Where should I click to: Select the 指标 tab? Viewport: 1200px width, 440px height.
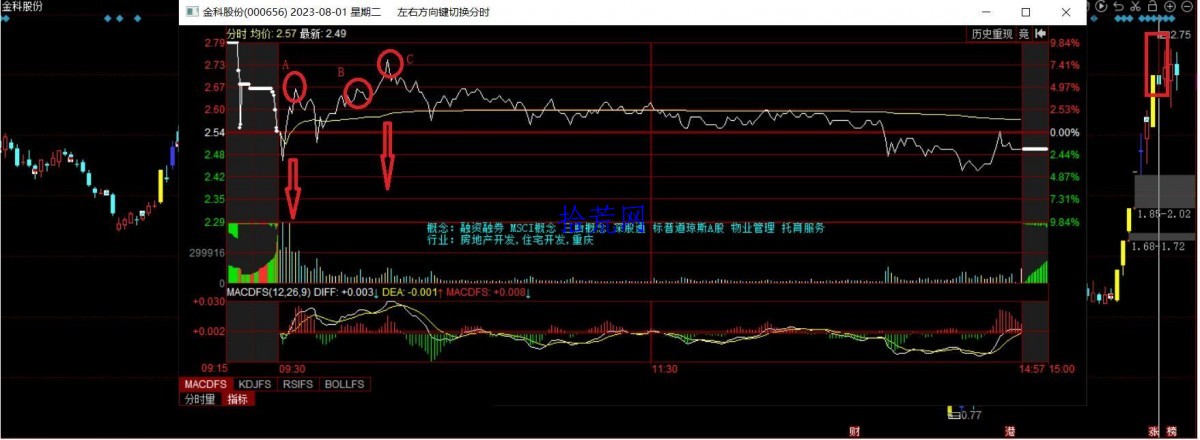(x=238, y=399)
